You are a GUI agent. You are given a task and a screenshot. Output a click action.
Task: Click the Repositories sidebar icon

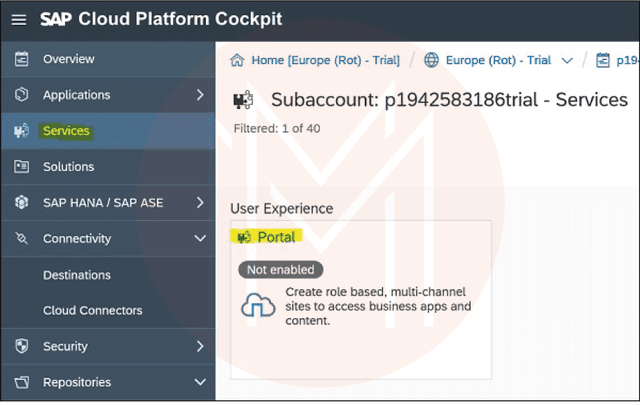pos(21,382)
